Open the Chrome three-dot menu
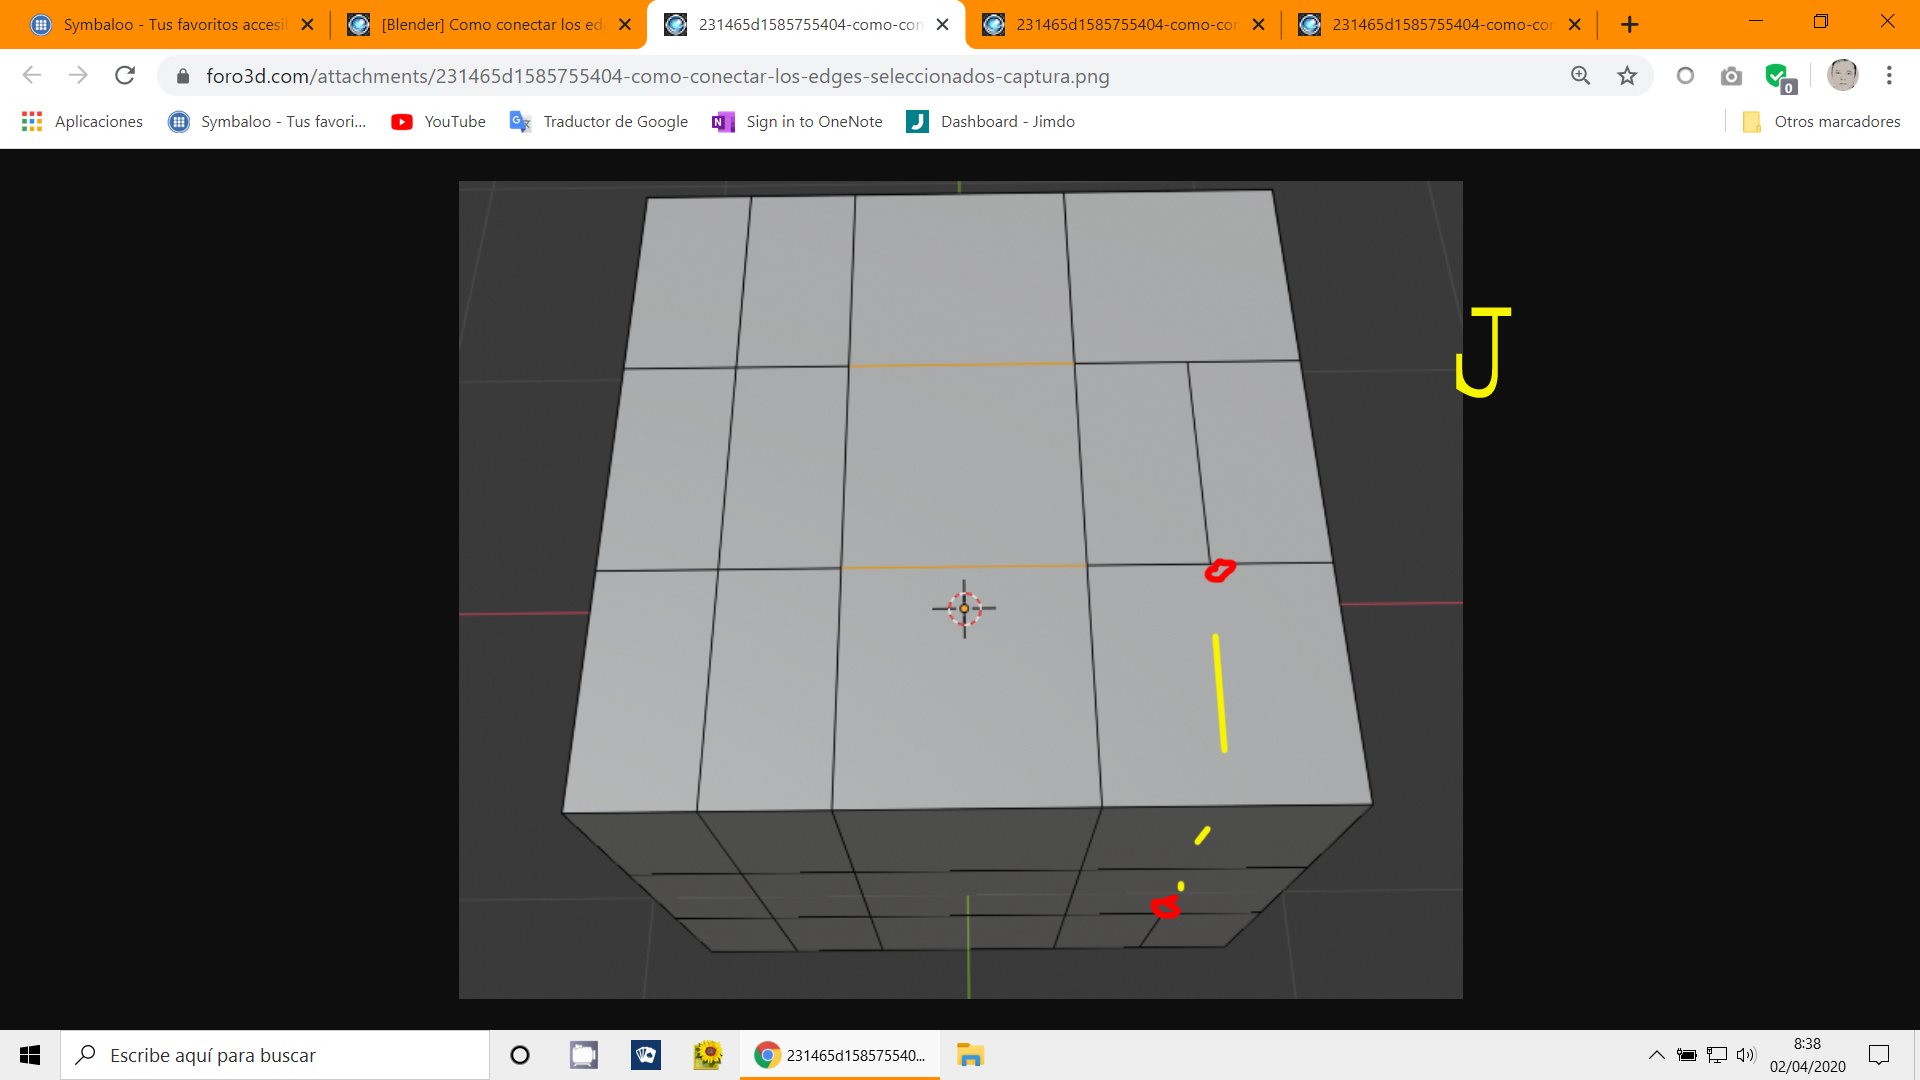The image size is (1920, 1080). [x=1889, y=76]
